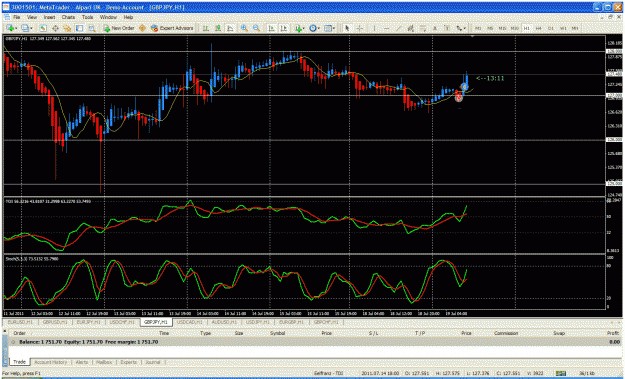Switch to USDCAD,H1 chart tab
Screen dimensions: 625x379
(x=190, y=322)
